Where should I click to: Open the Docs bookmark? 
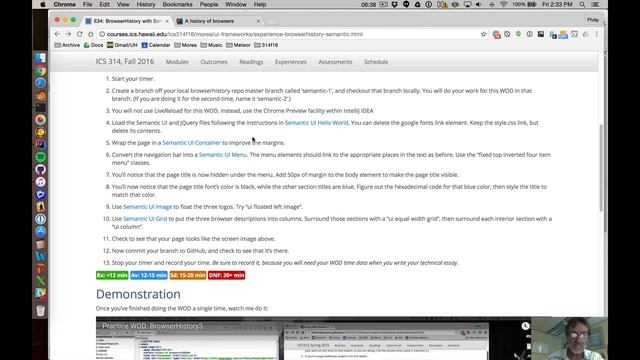[93, 45]
